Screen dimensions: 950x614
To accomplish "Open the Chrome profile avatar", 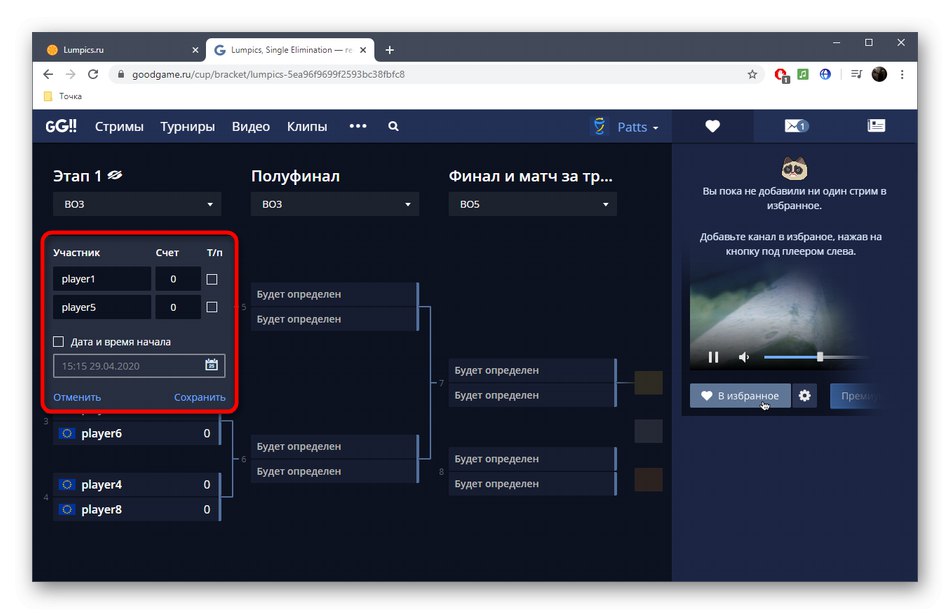I will (x=879, y=74).
